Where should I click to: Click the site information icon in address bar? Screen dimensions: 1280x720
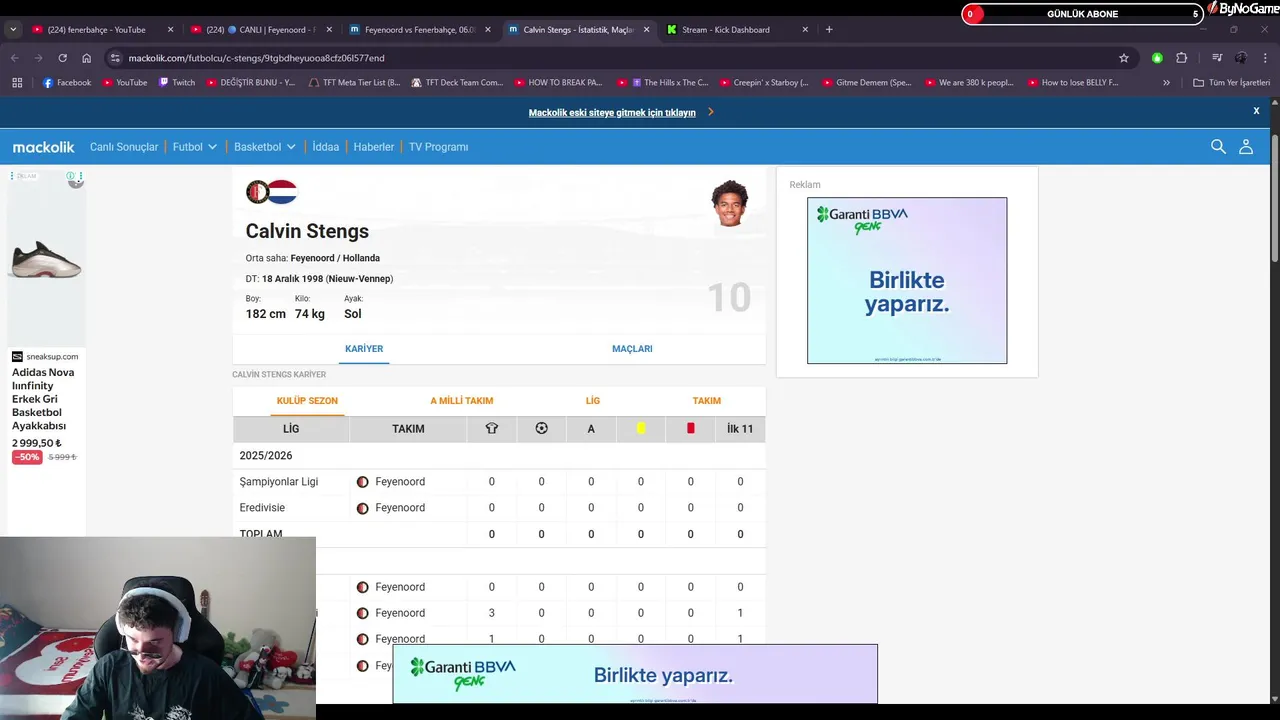tap(115, 58)
